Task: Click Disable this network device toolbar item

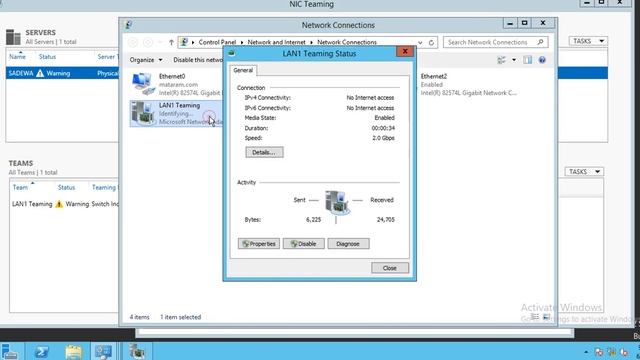Action: 198,60
